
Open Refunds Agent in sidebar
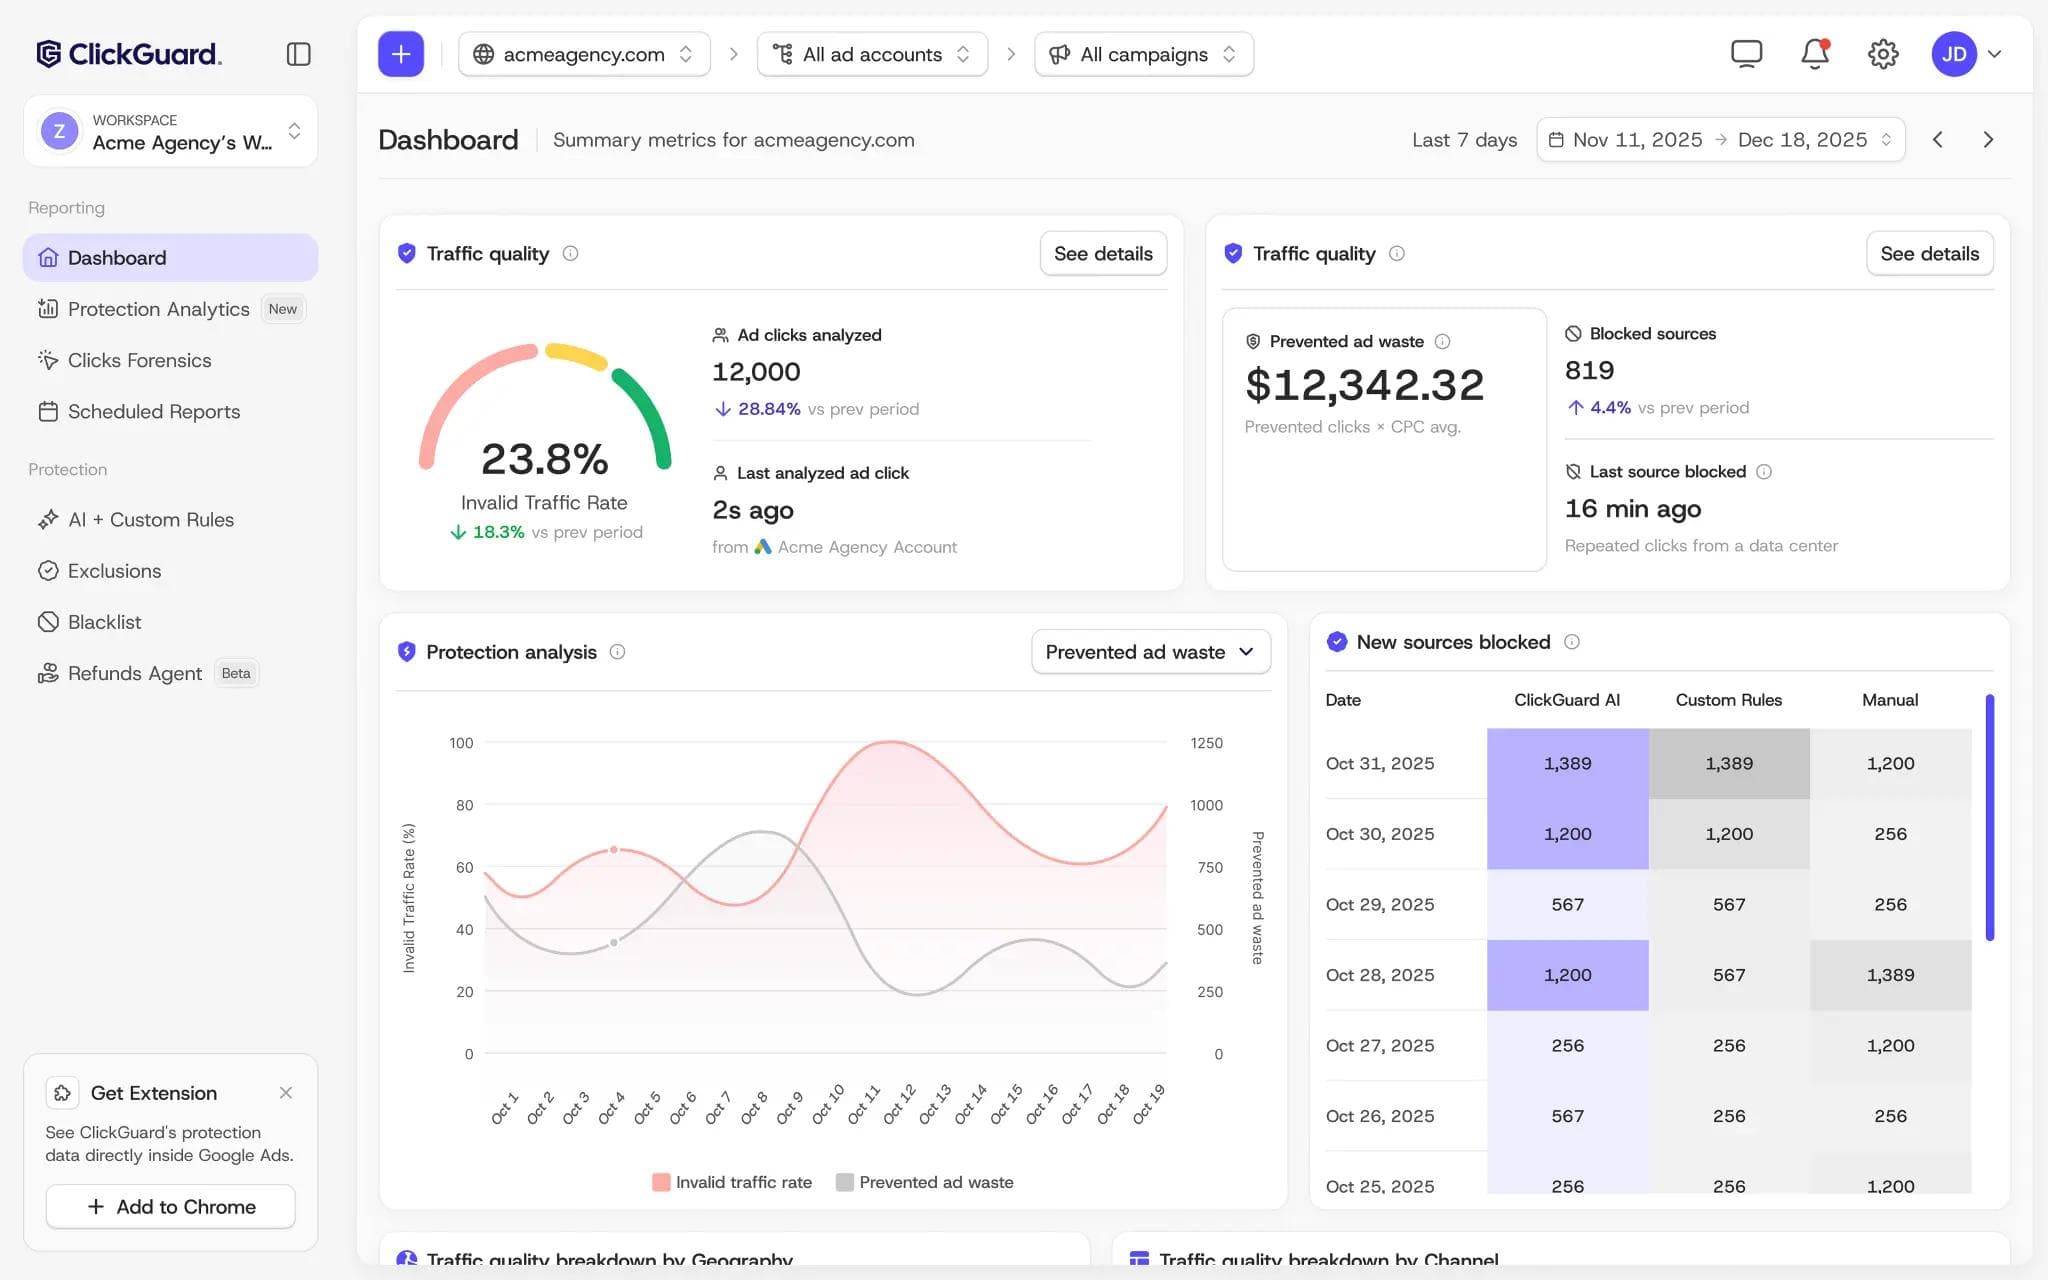(x=171, y=673)
